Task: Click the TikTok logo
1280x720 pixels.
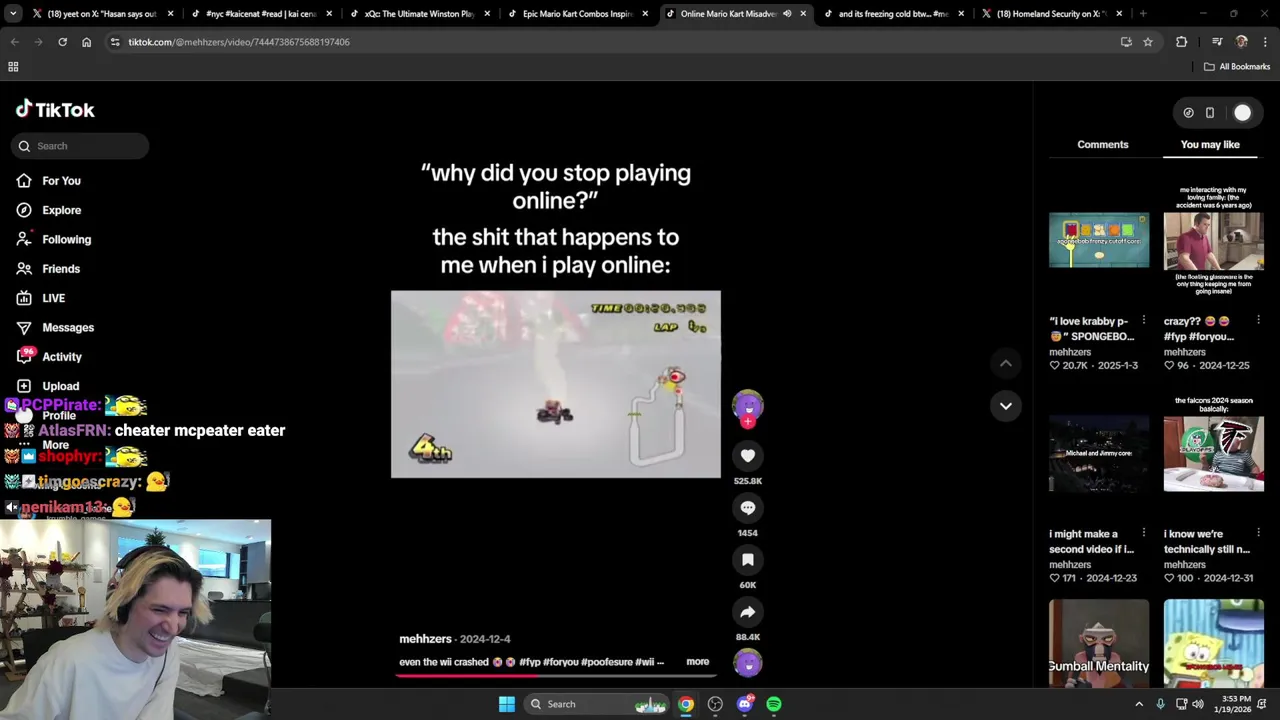Action: click(55, 110)
